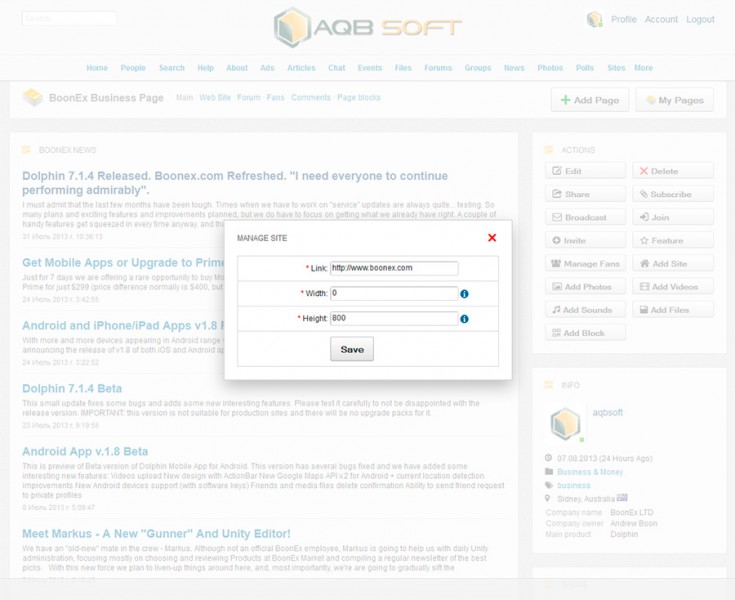The image size is (735, 600).
Task: Click the user avatar icon near Profile
Action: [x=594, y=19]
